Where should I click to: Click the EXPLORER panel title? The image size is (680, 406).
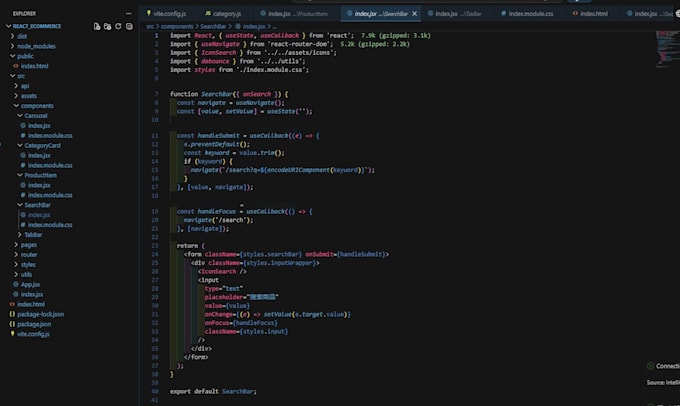tap(24, 13)
